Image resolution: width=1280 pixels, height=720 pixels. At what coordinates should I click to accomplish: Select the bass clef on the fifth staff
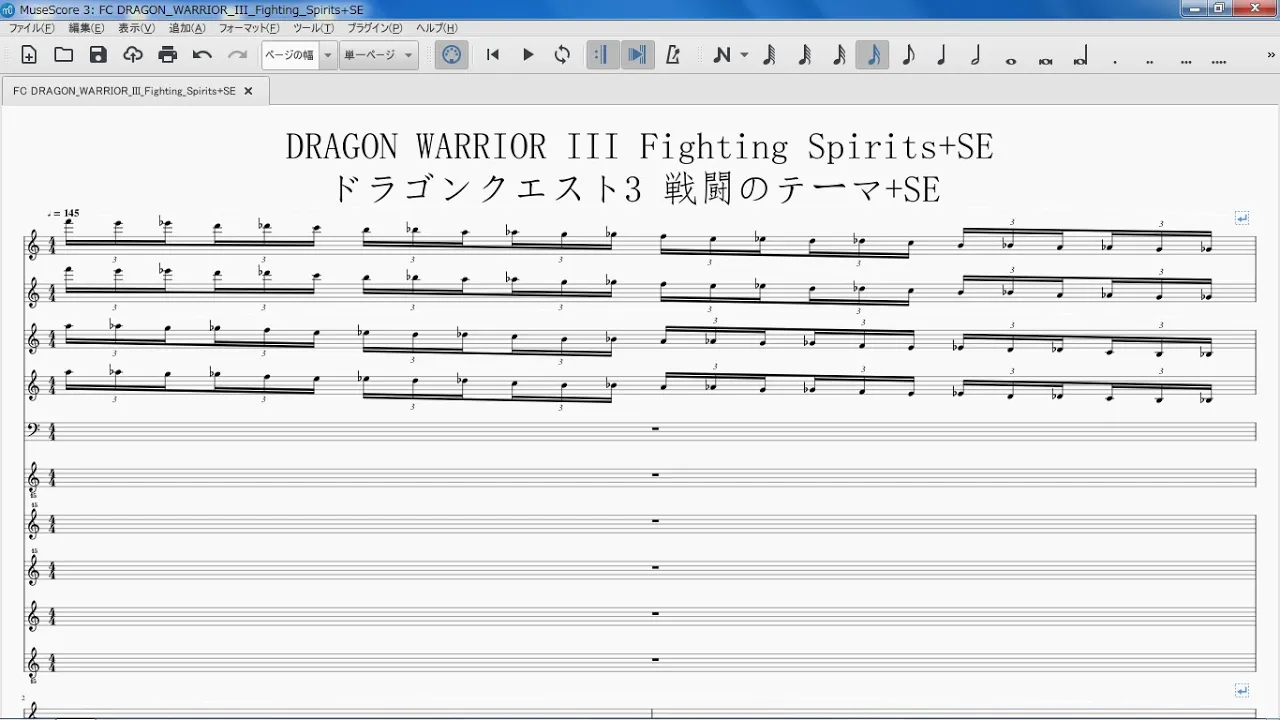(33, 431)
